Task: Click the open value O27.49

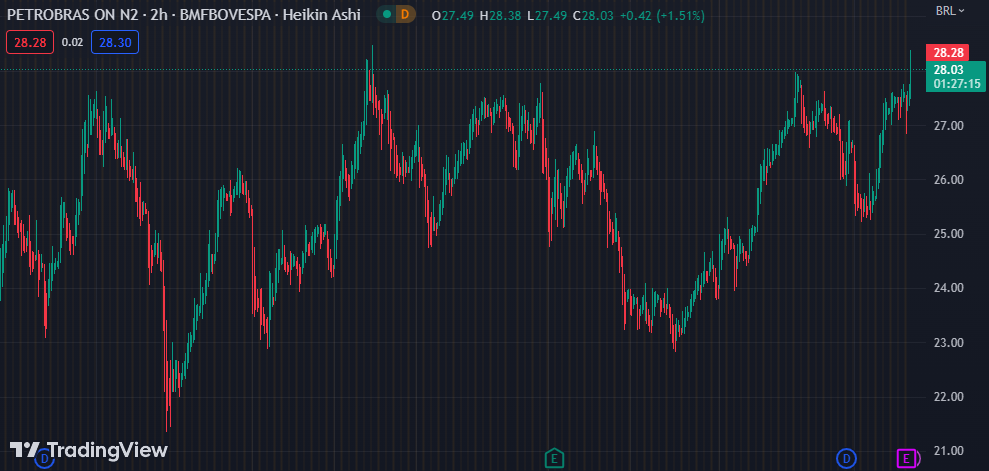Action: pos(452,16)
